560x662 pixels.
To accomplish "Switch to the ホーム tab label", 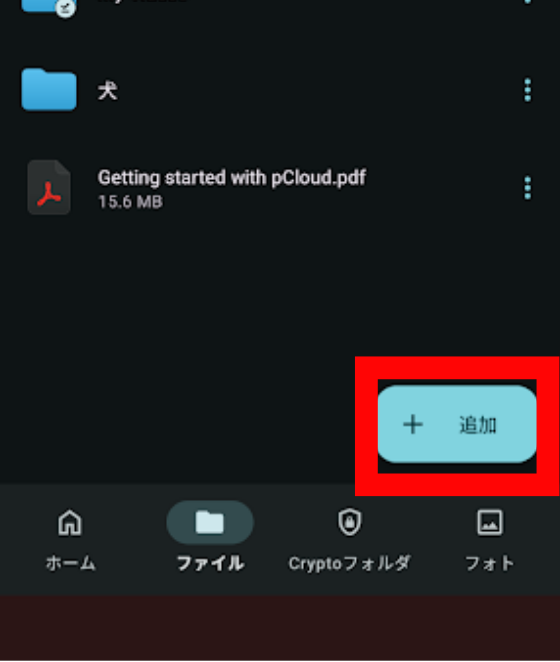I will [x=71, y=564].
